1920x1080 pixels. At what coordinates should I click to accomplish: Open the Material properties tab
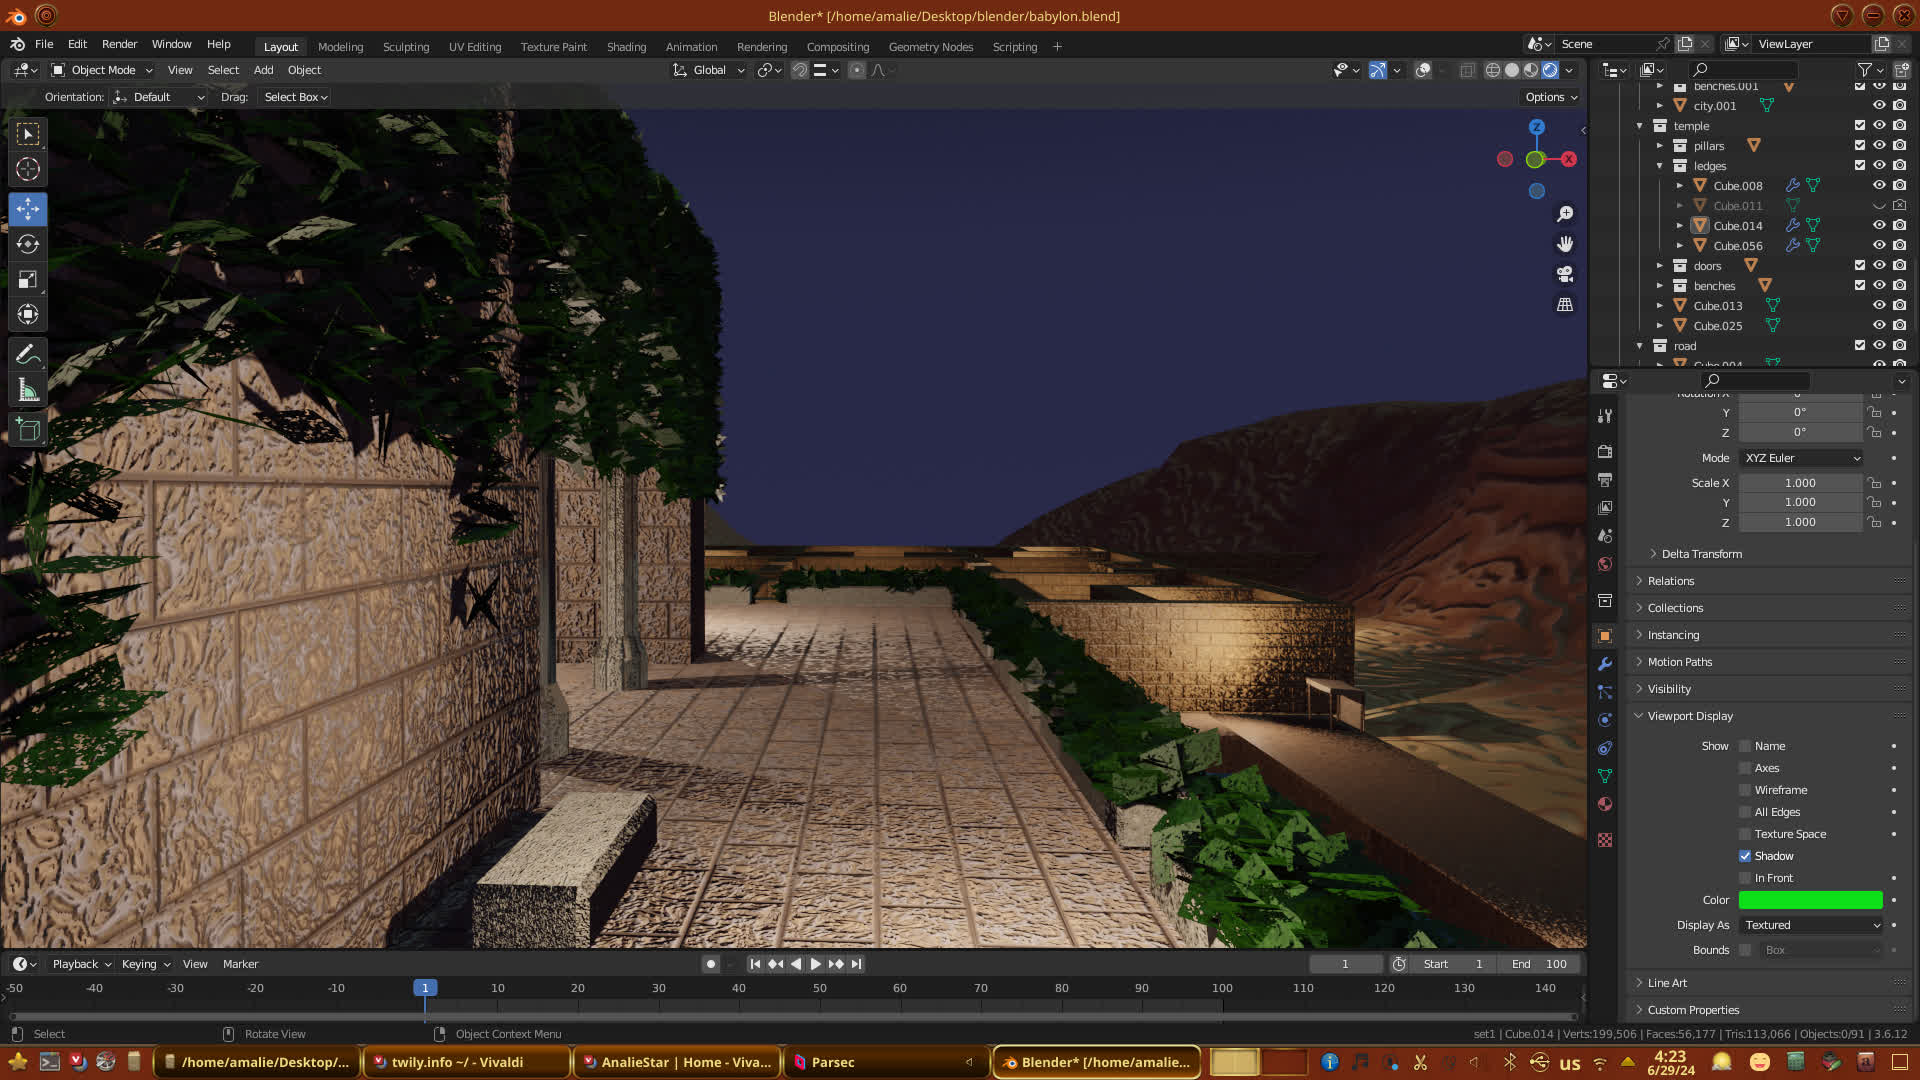[1605, 804]
